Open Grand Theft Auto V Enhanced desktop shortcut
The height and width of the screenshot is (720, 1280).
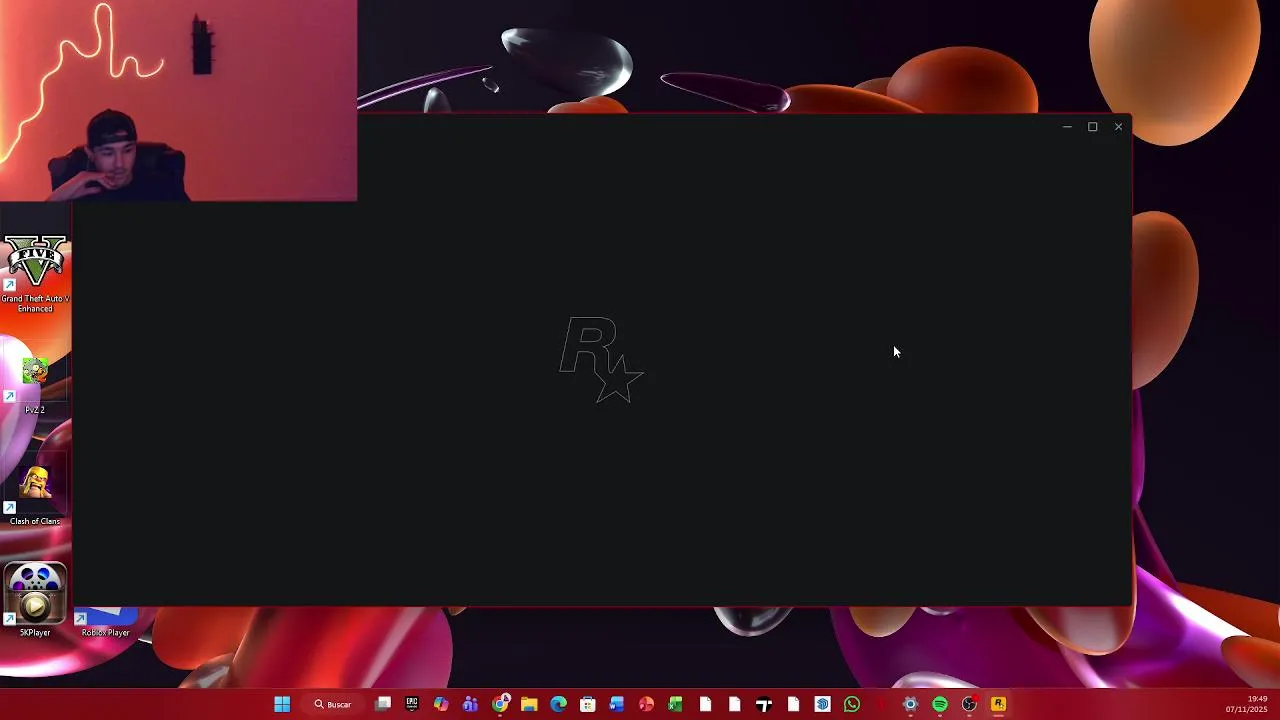coord(35,274)
